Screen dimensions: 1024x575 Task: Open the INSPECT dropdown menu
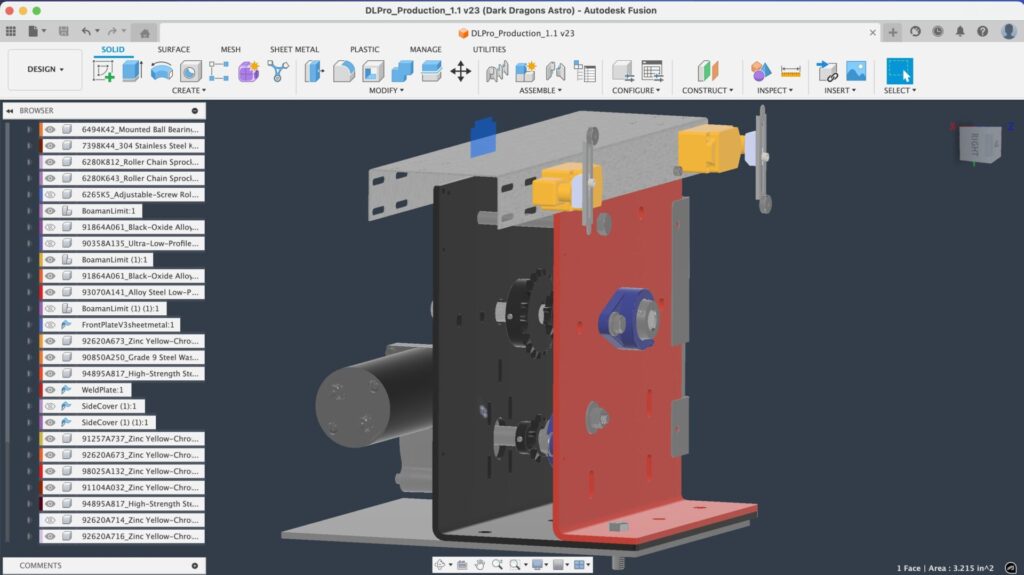click(x=775, y=90)
